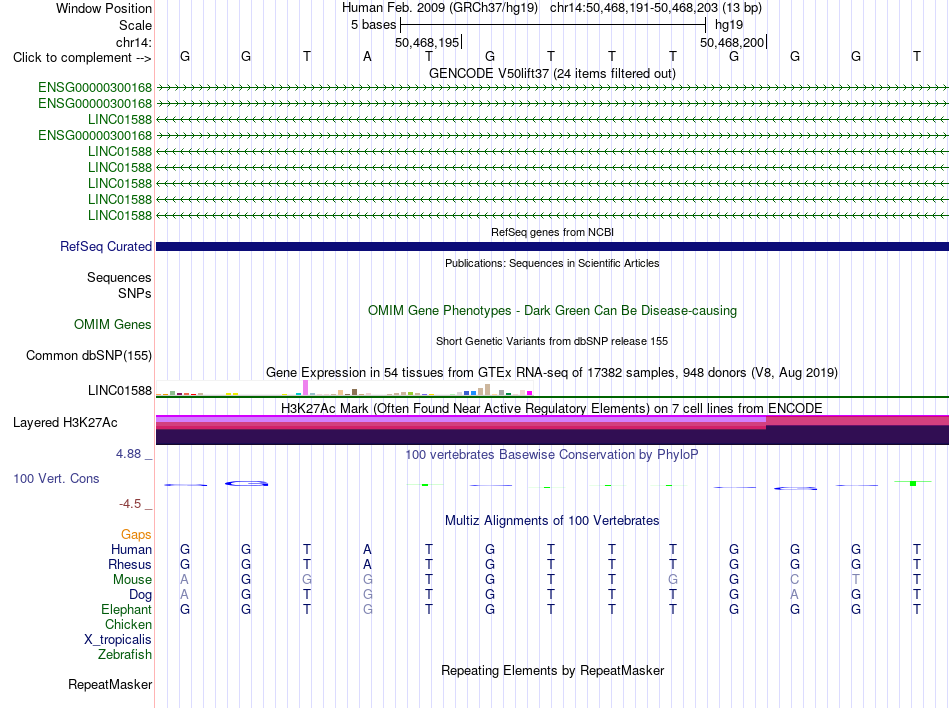Click the "X_tropicalis" species label
Image resolution: width=950 pixels, height=708 pixels.
pyautogui.click(x=118, y=640)
